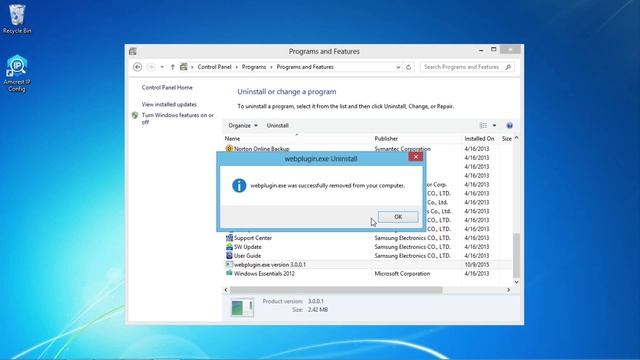Open View installed updates link
The image size is (640, 360).
(x=169, y=104)
